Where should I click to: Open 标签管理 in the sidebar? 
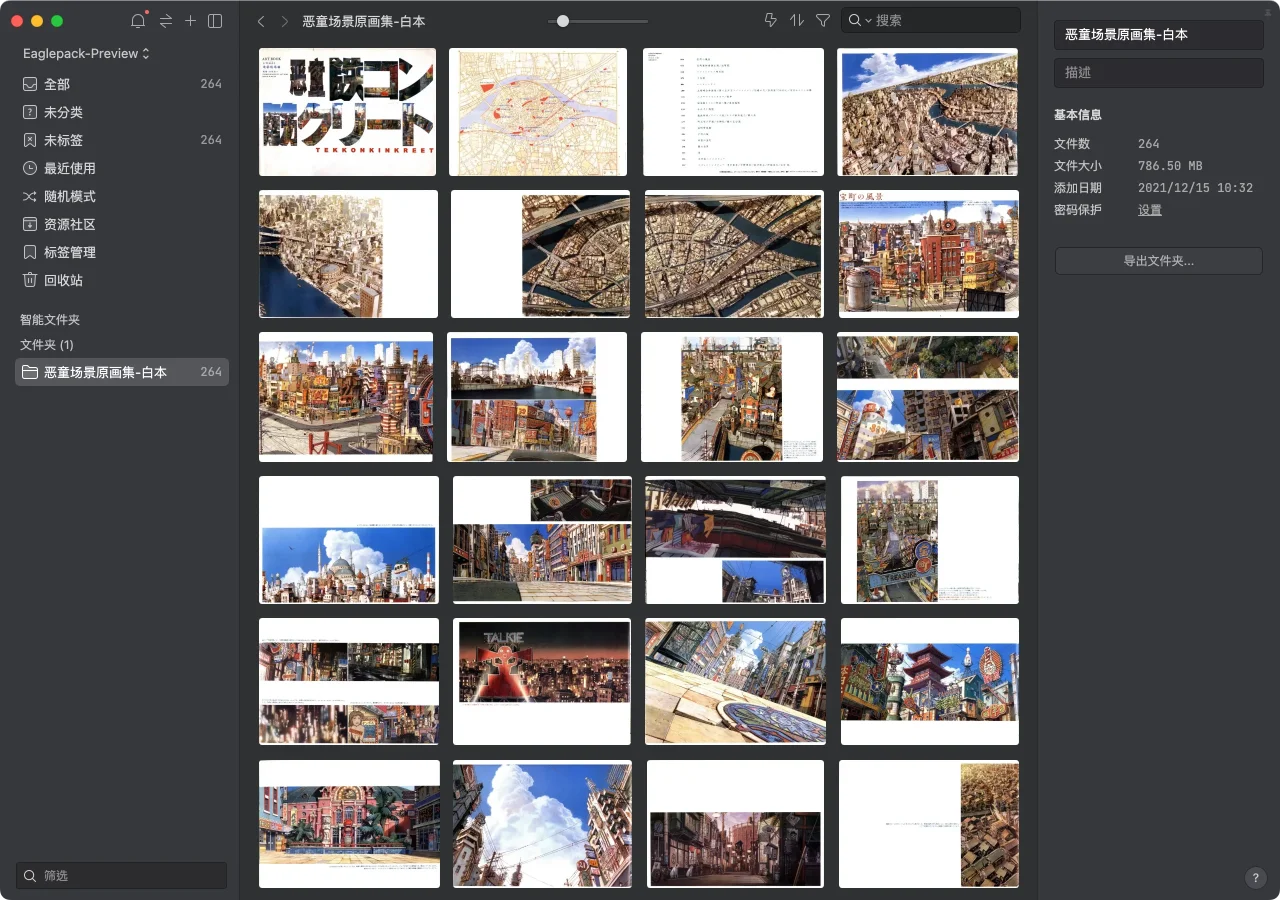(122, 252)
